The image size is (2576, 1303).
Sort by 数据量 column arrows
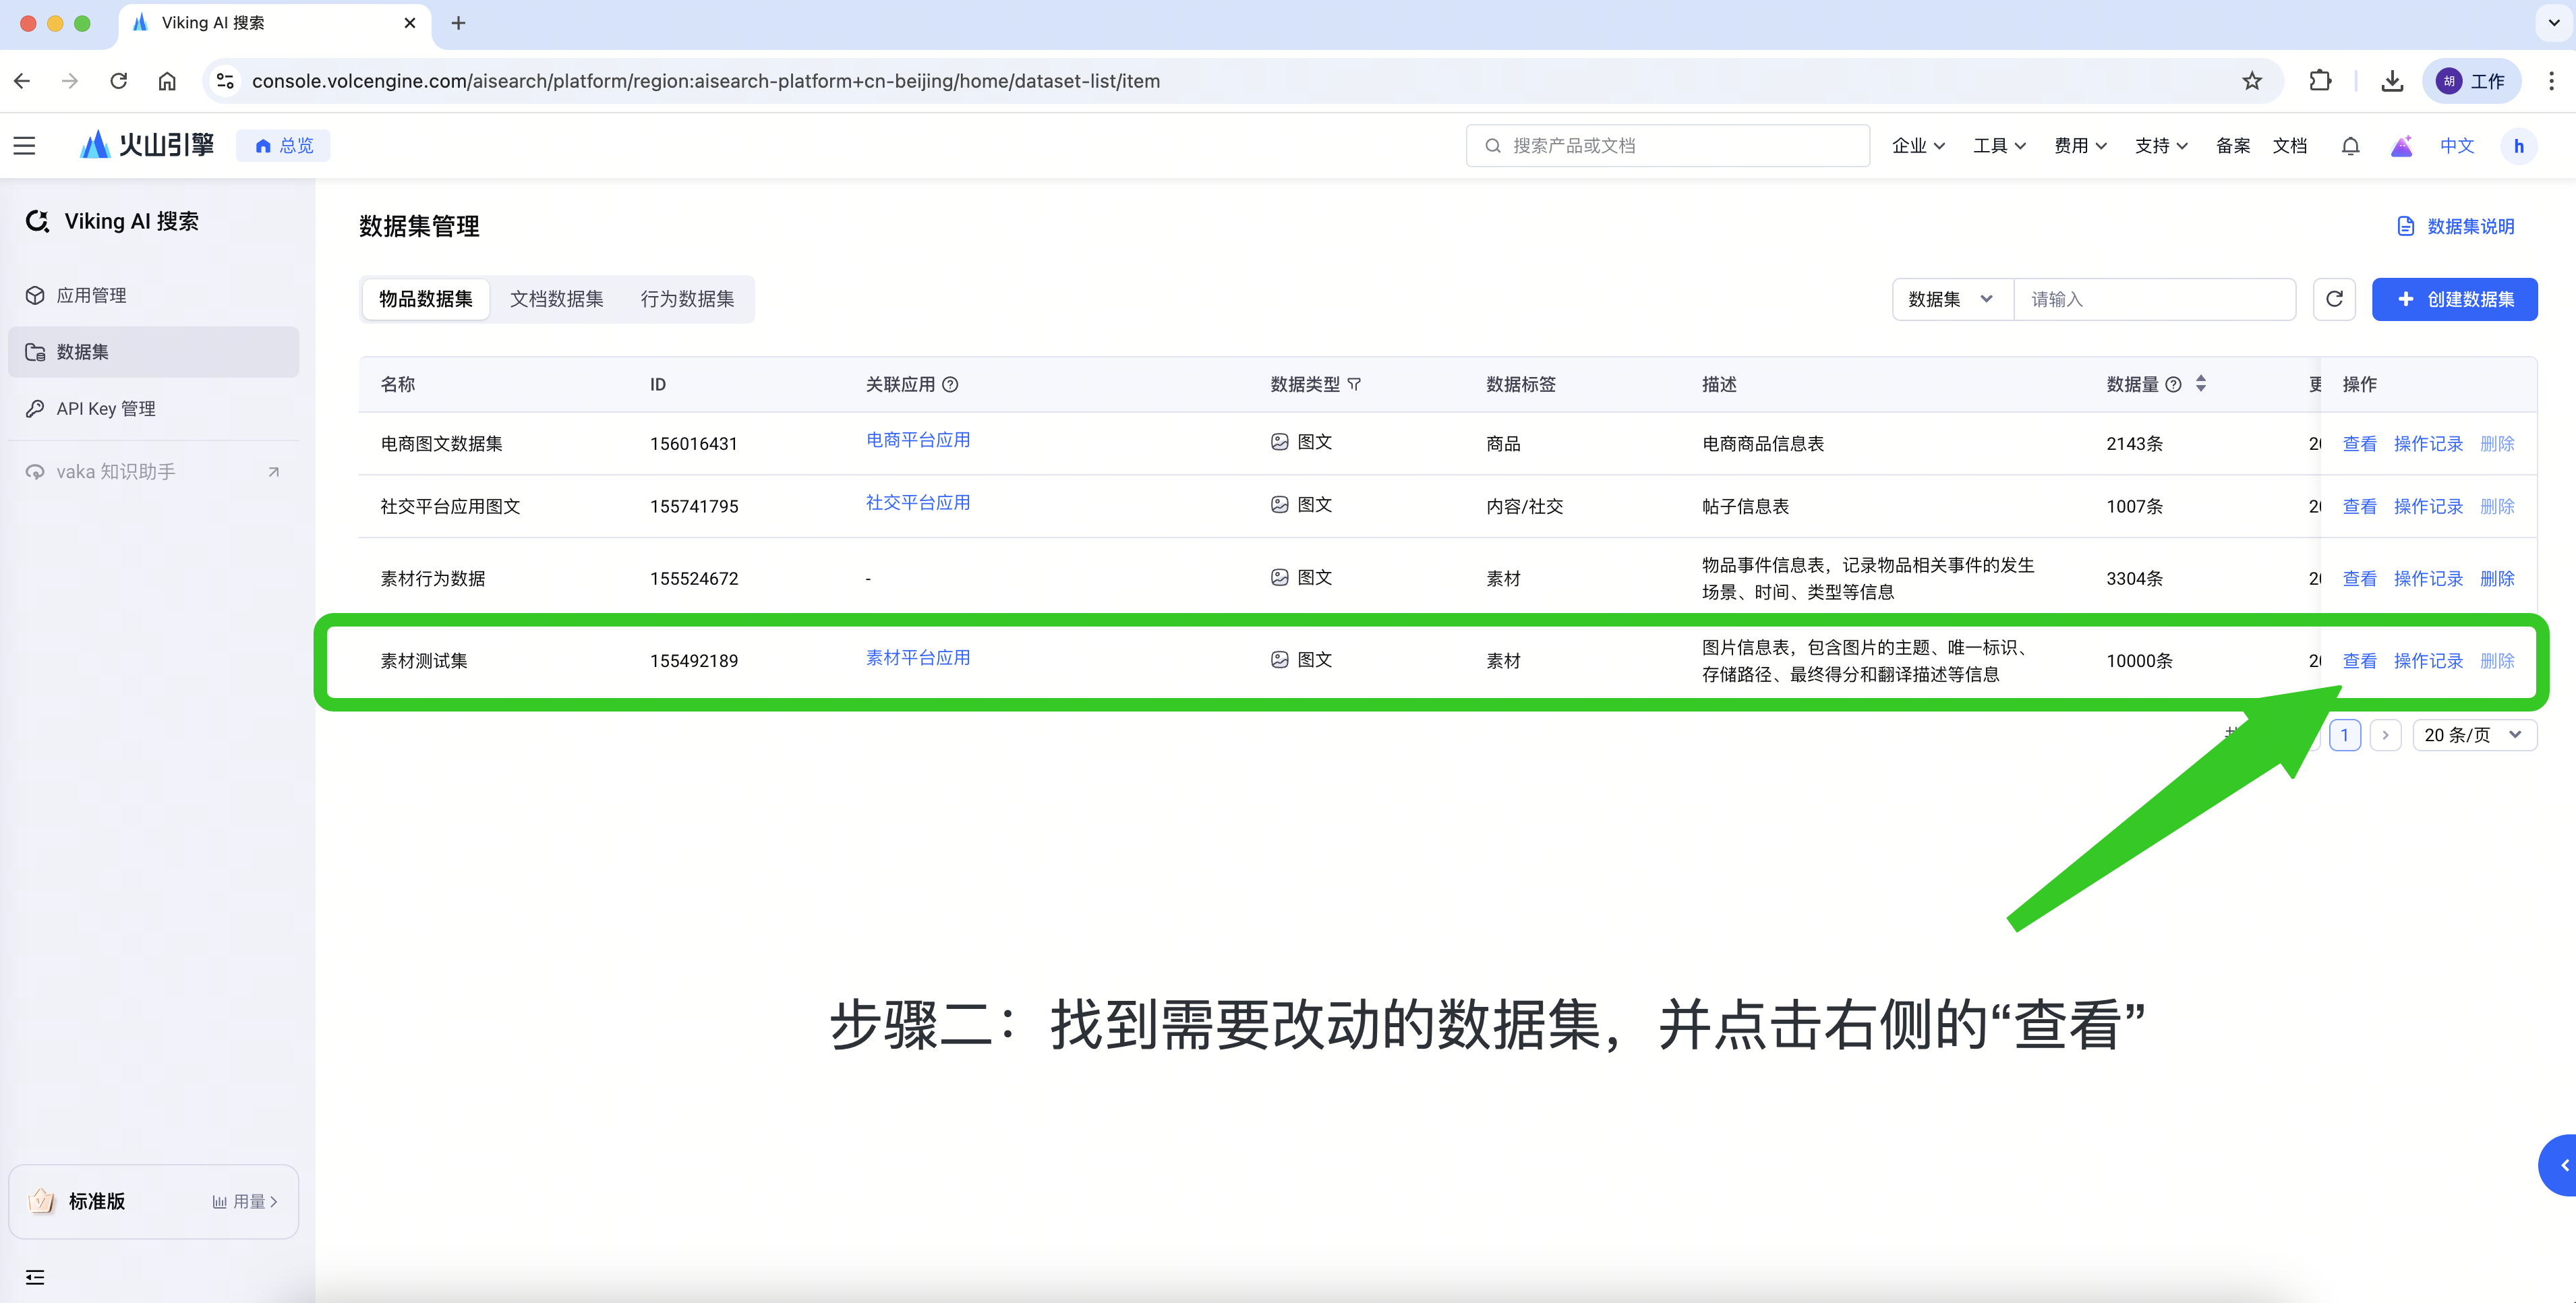tap(2200, 384)
